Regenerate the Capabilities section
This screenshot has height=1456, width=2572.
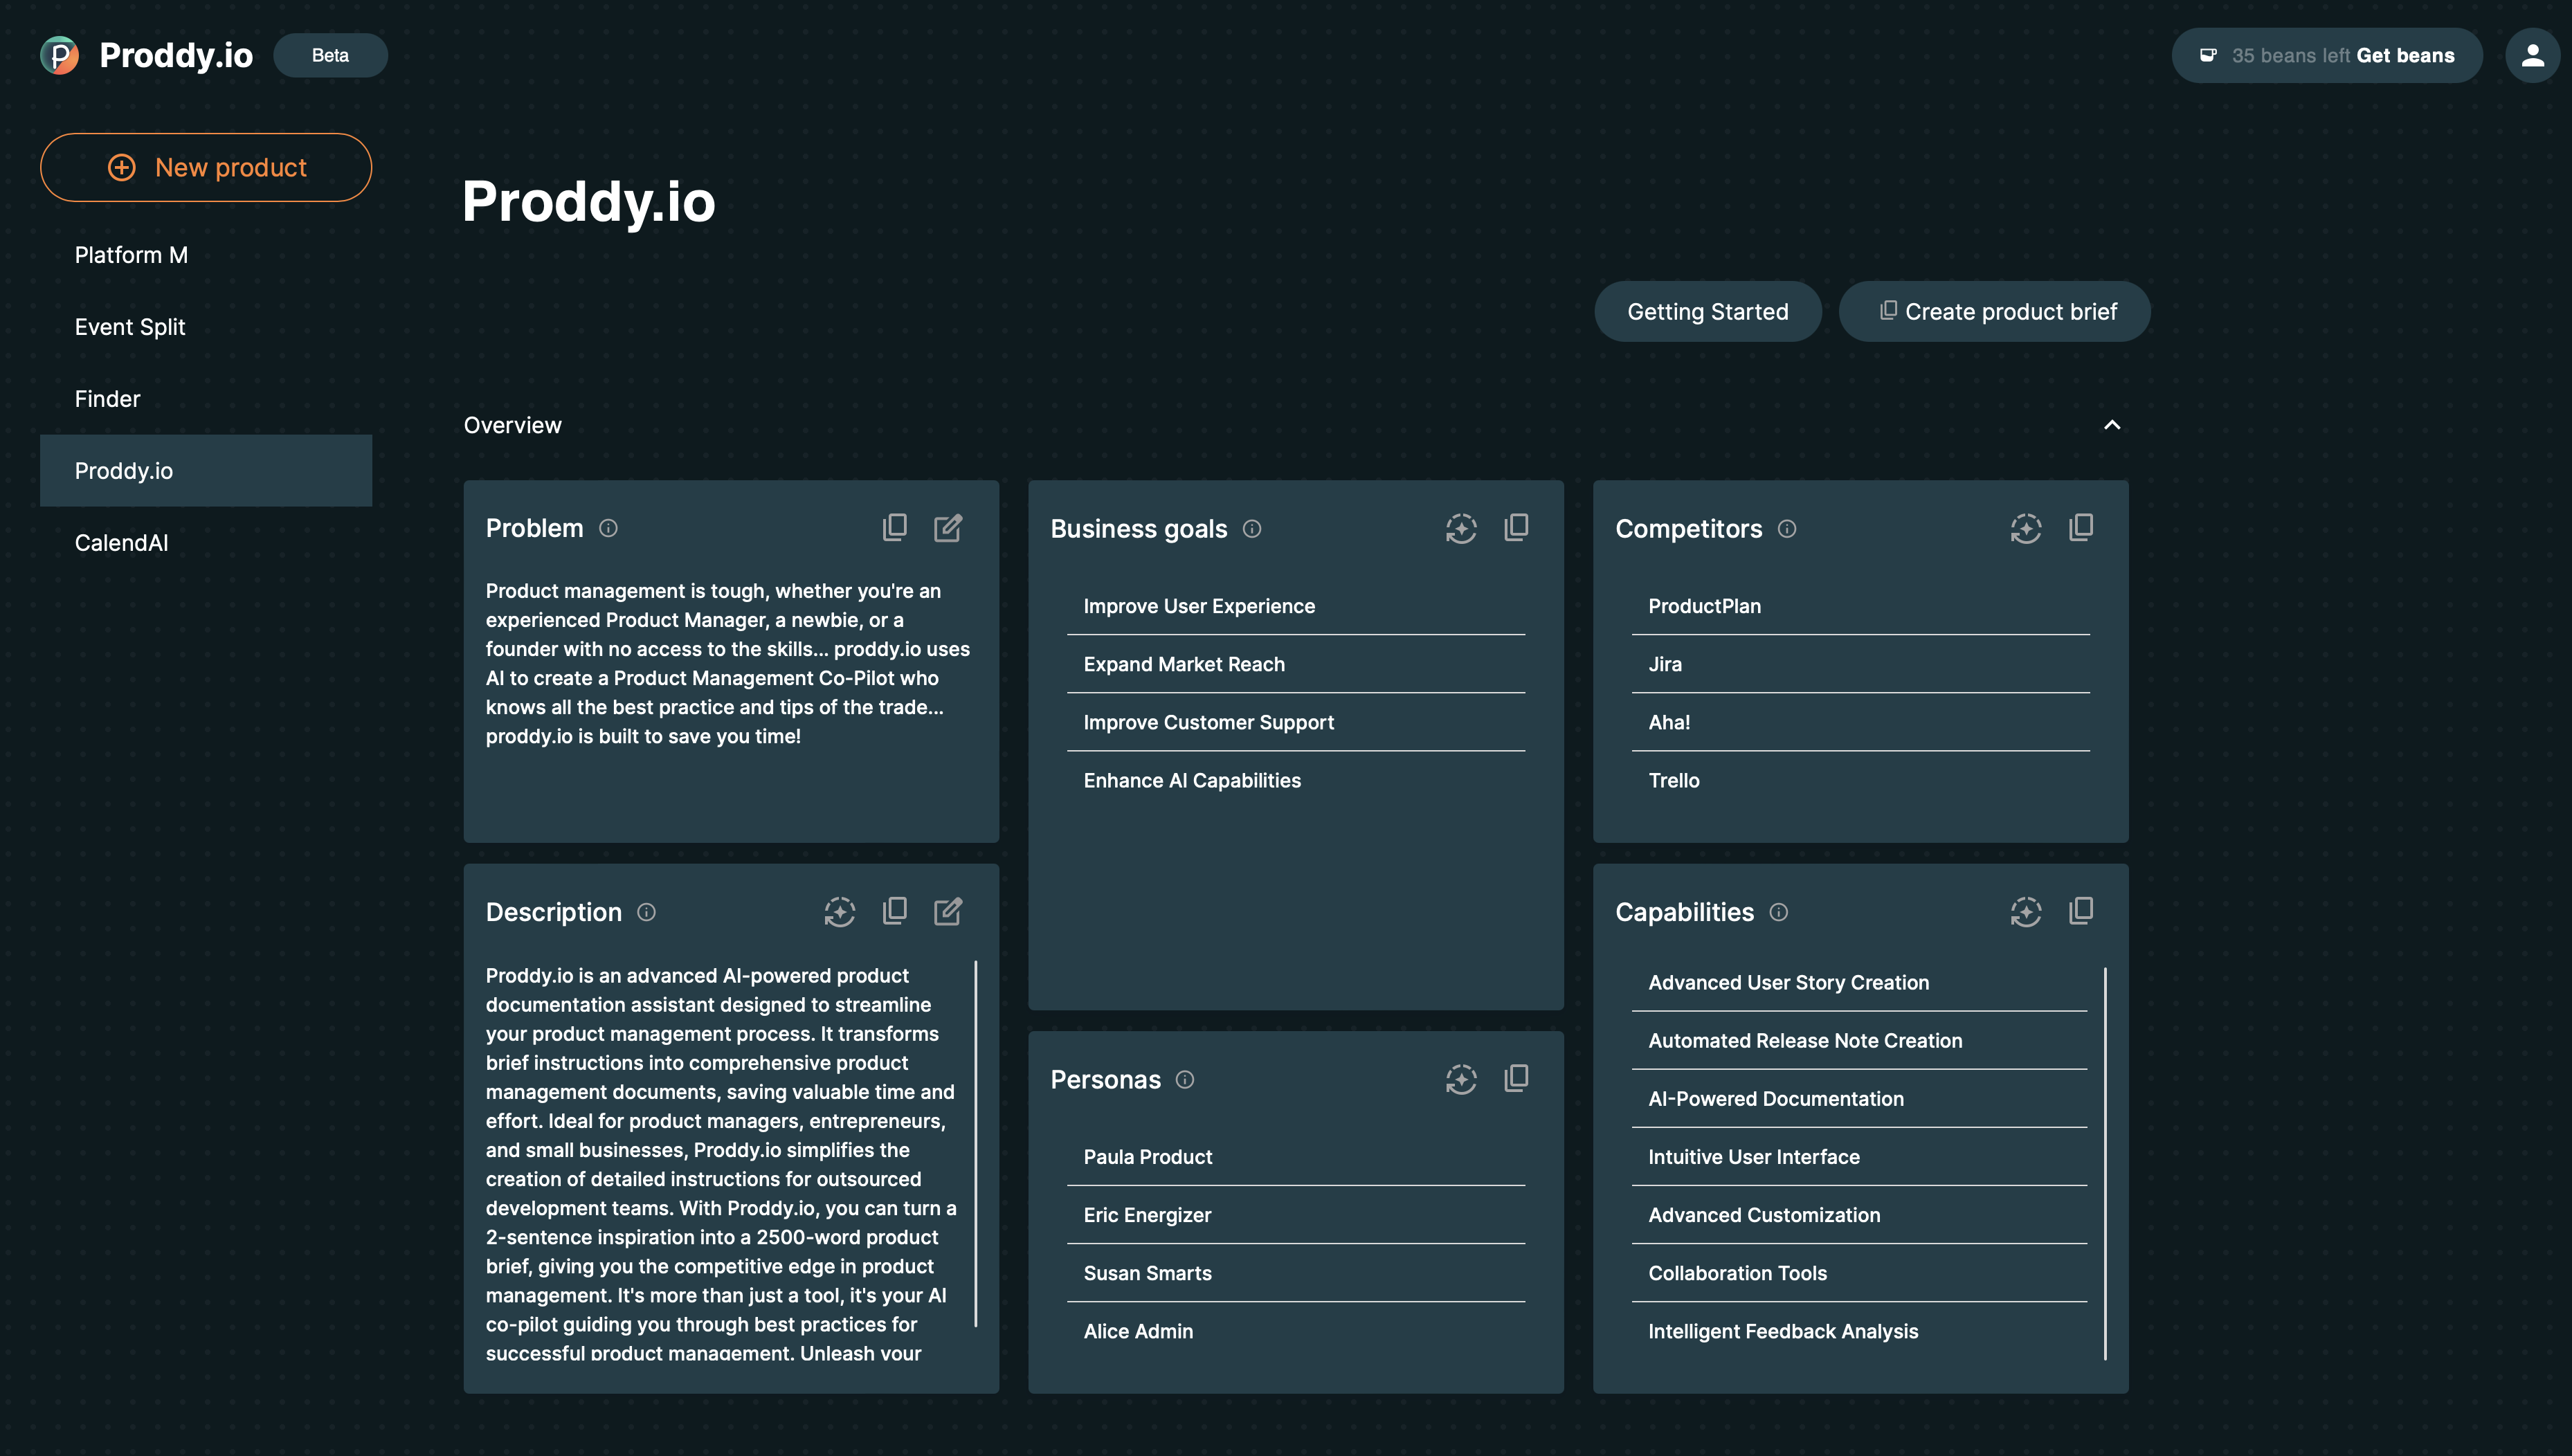(x=2026, y=911)
